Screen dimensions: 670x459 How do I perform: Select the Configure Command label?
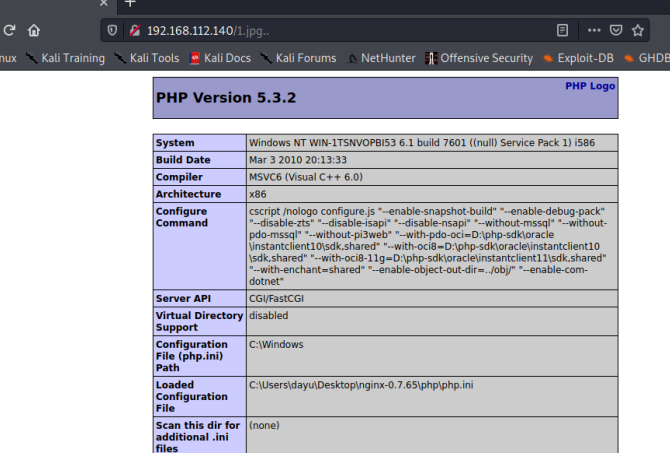(182, 217)
